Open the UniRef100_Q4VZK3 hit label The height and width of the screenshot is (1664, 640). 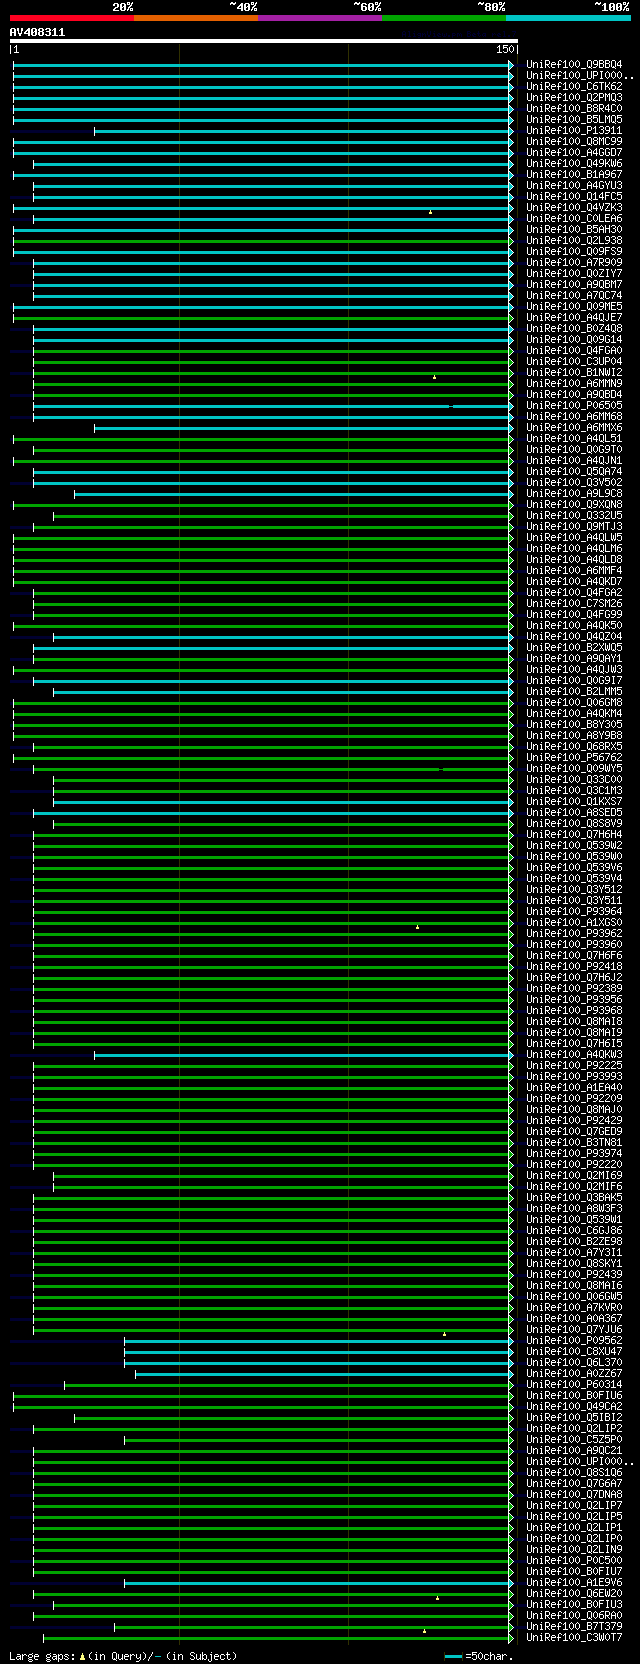[x=574, y=208]
